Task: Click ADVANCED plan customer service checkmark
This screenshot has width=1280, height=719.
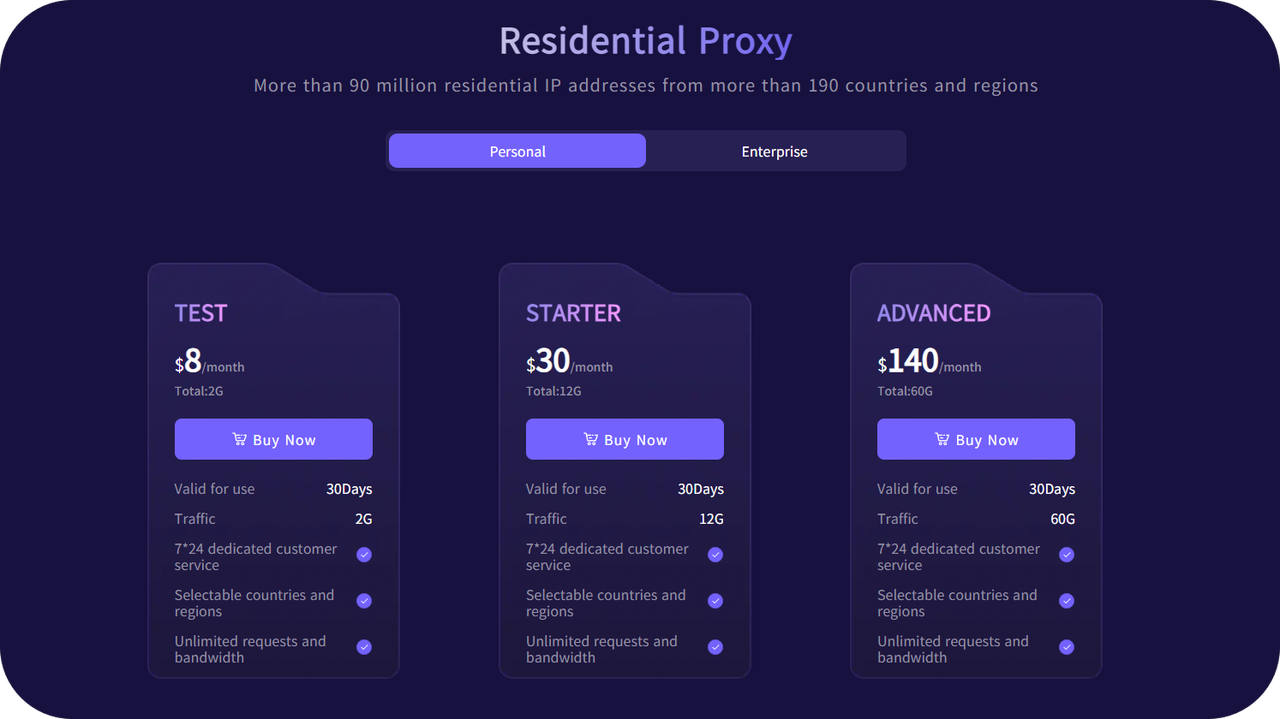Action: (1067, 555)
